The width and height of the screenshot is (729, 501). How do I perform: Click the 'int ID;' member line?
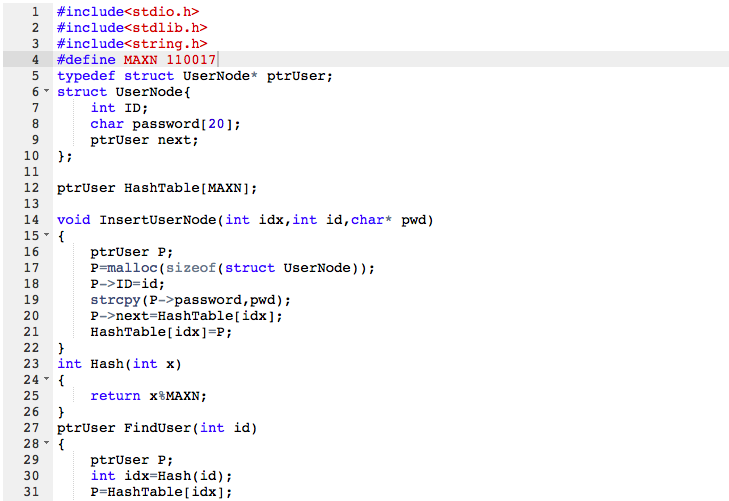pyautogui.click(x=119, y=108)
